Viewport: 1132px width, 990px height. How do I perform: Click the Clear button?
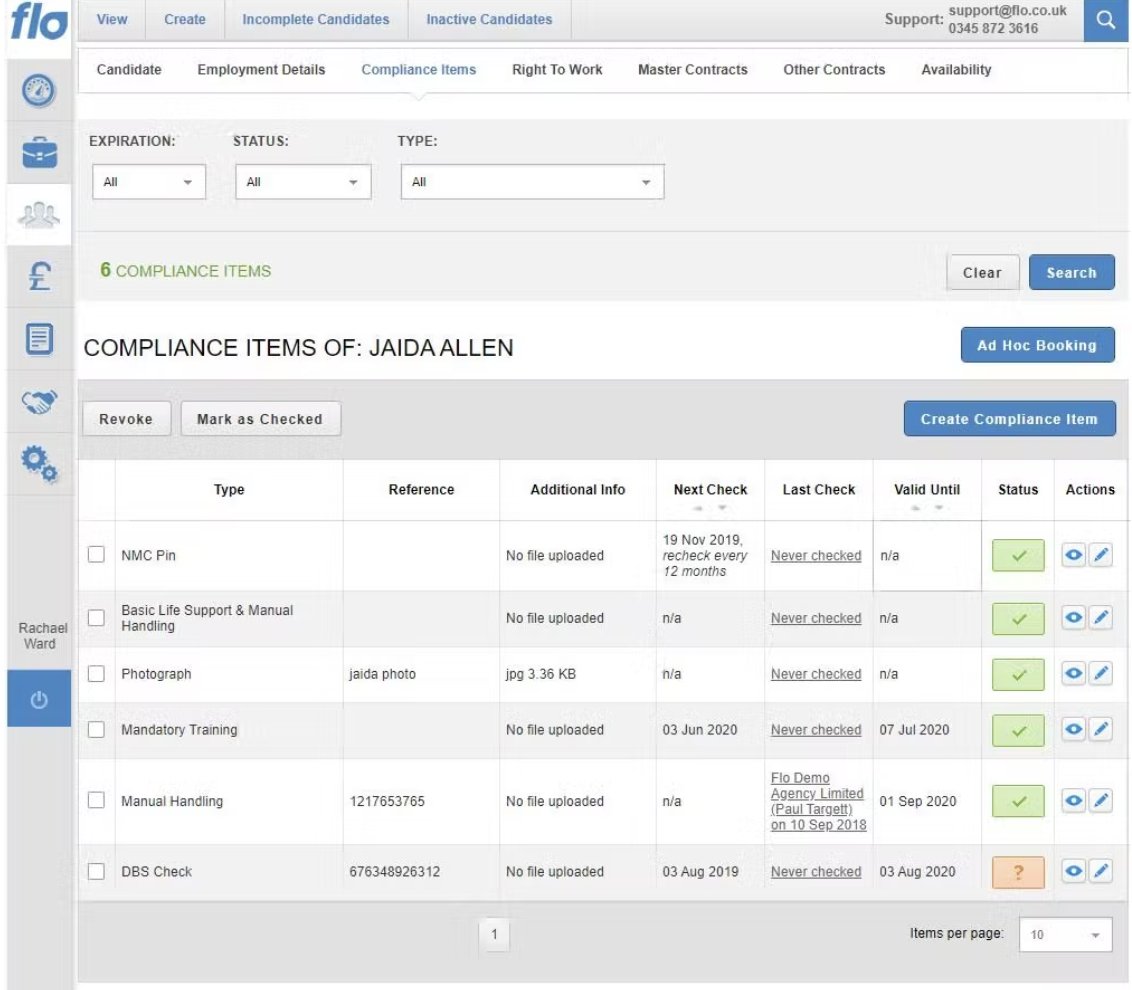tap(983, 272)
